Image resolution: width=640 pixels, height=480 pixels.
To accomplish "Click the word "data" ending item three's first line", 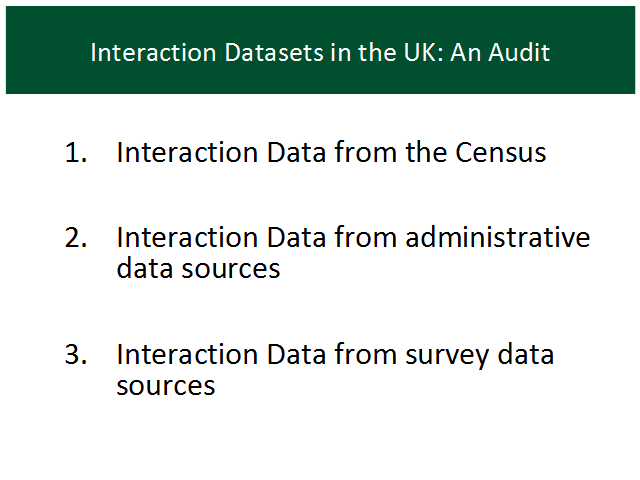I will (526, 354).
